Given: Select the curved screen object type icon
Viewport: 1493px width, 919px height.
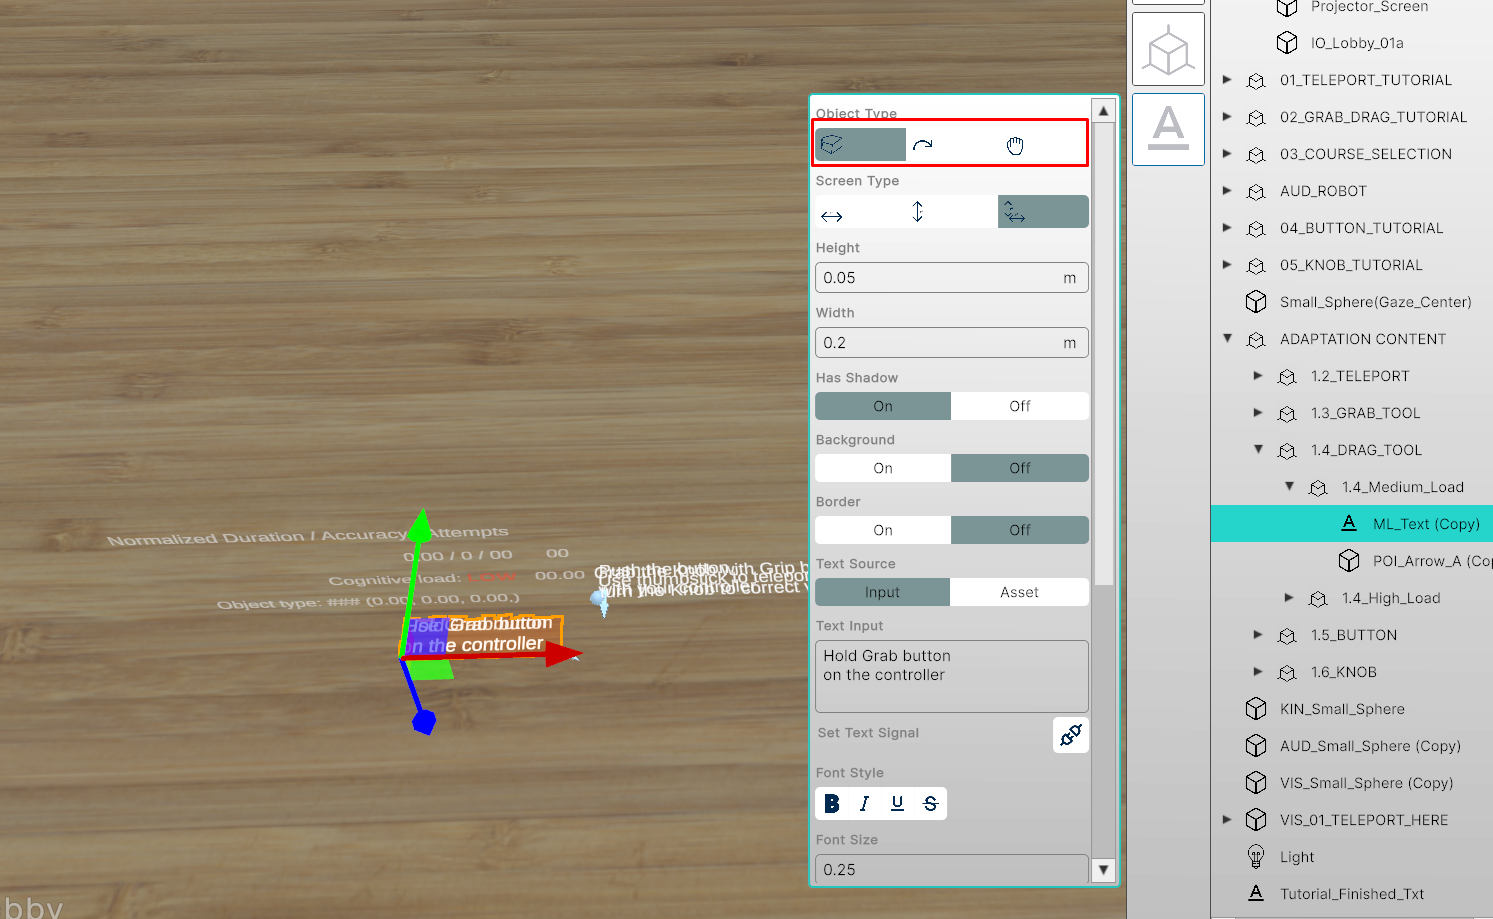Looking at the screenshot, I should click(x=923, y=145).
